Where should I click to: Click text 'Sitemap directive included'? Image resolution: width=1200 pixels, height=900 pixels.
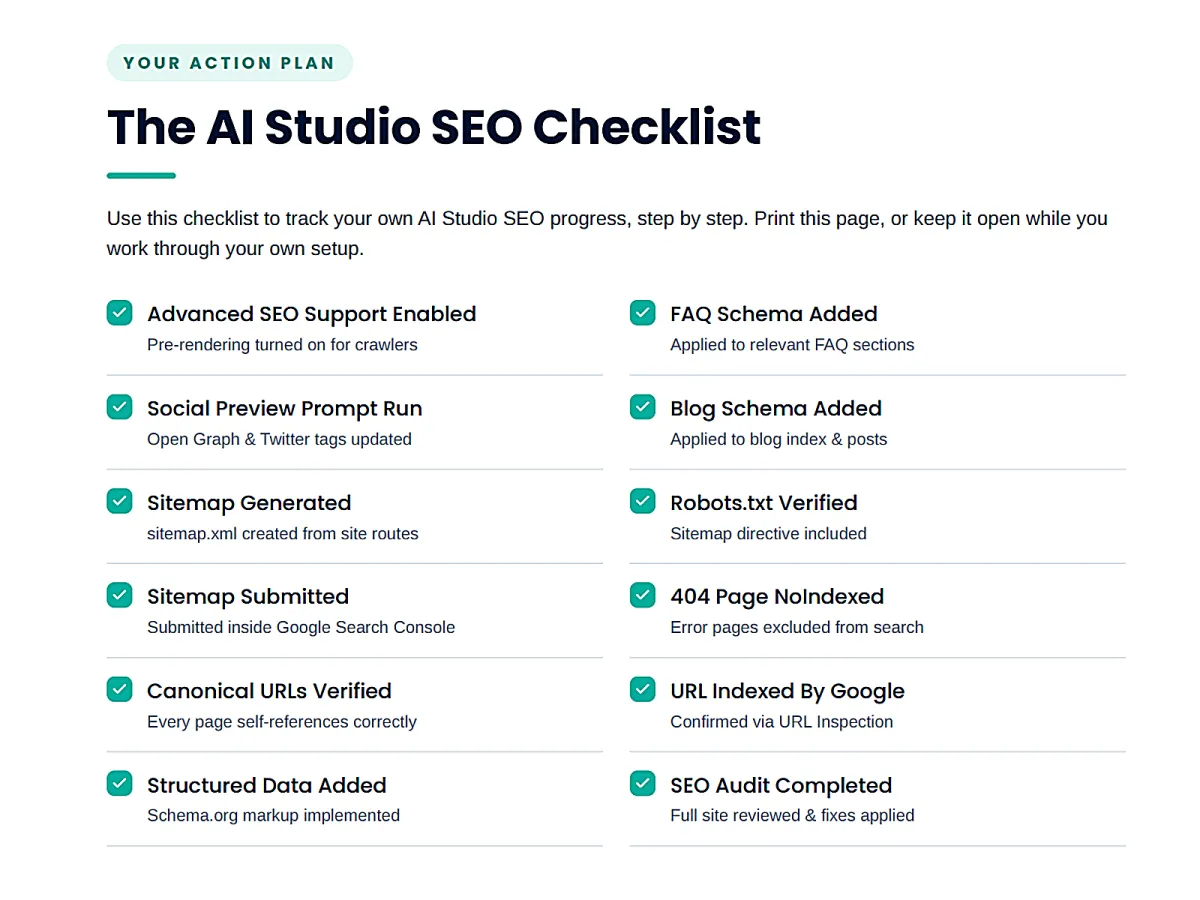click(768, 534)
